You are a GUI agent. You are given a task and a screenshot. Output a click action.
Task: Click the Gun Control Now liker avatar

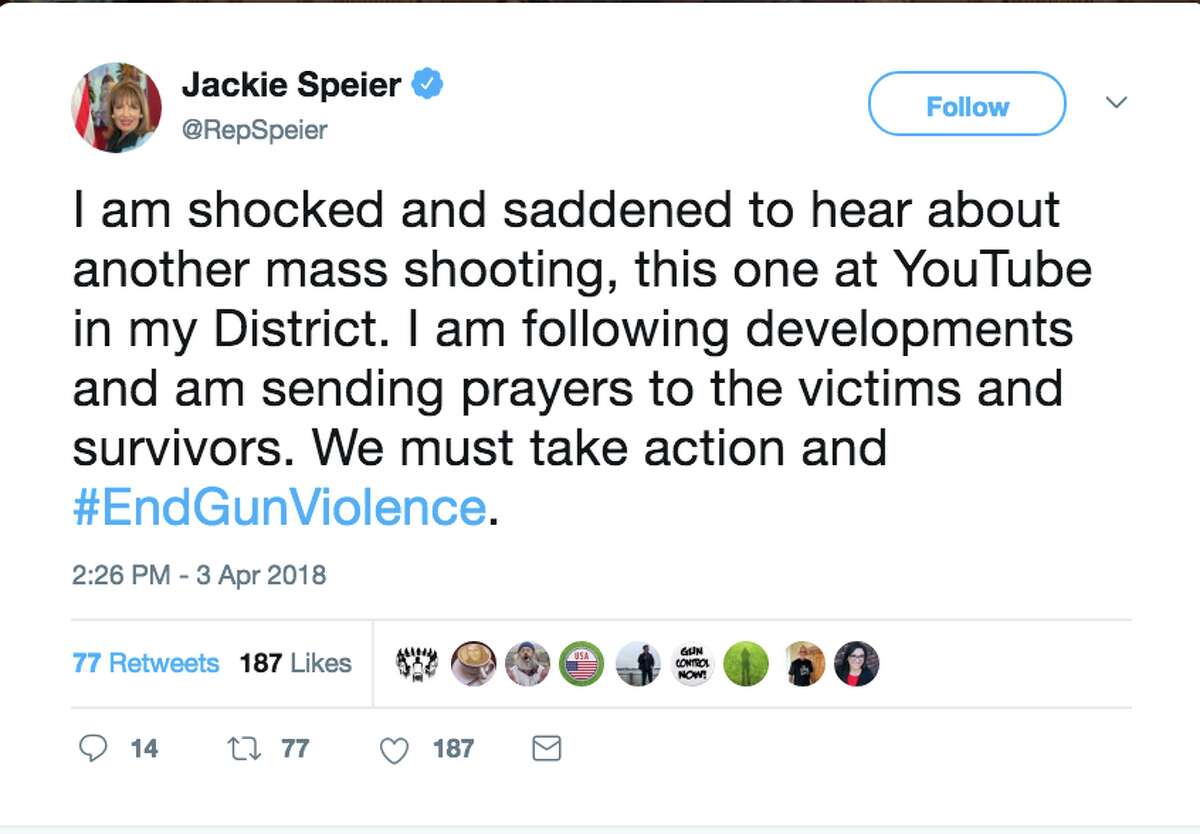click(690, 663)
